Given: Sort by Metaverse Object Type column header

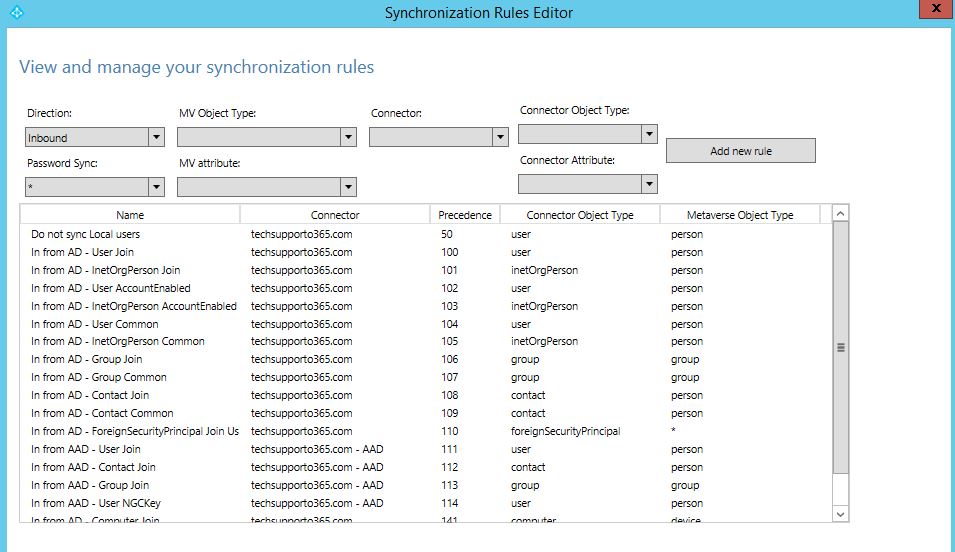Looking at the screenshot, I should [740, 214].
